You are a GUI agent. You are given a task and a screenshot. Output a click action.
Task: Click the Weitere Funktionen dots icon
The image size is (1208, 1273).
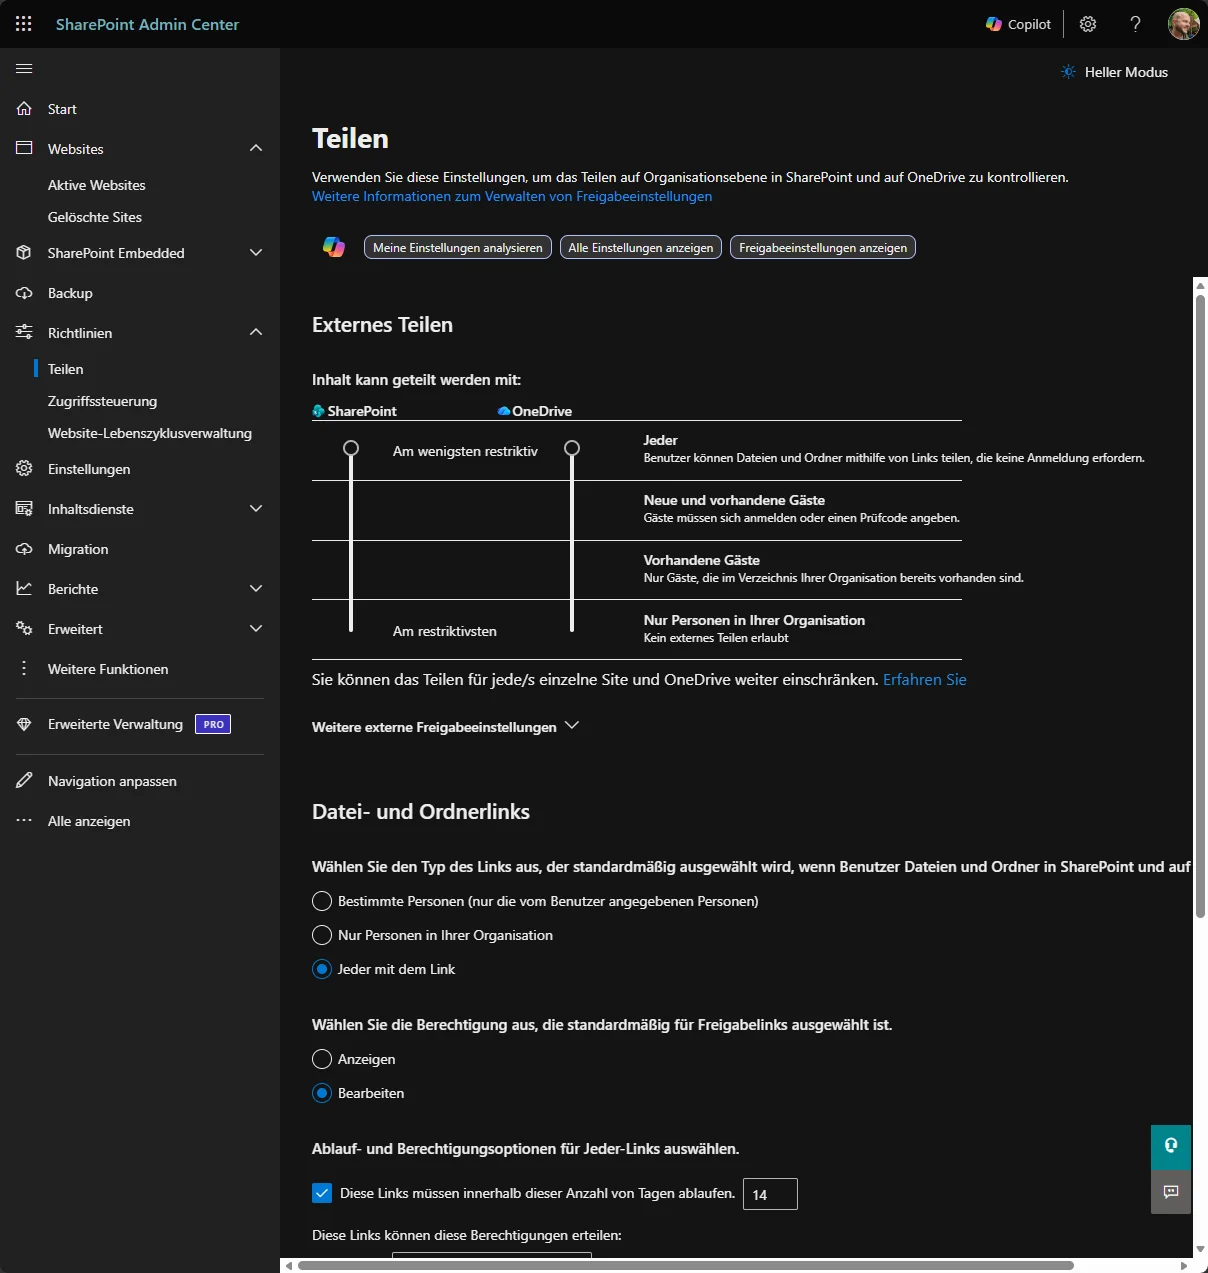click(x=24, y=668)
